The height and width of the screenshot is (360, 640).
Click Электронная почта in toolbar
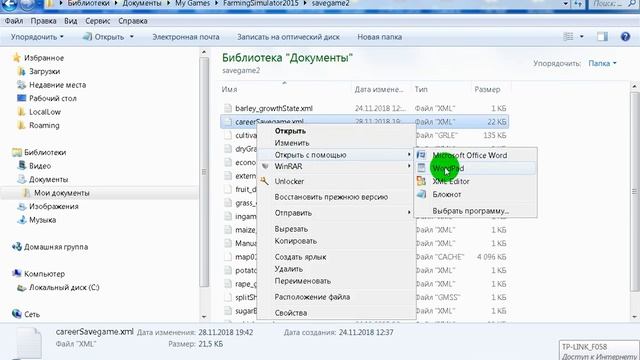coord(186,37)
